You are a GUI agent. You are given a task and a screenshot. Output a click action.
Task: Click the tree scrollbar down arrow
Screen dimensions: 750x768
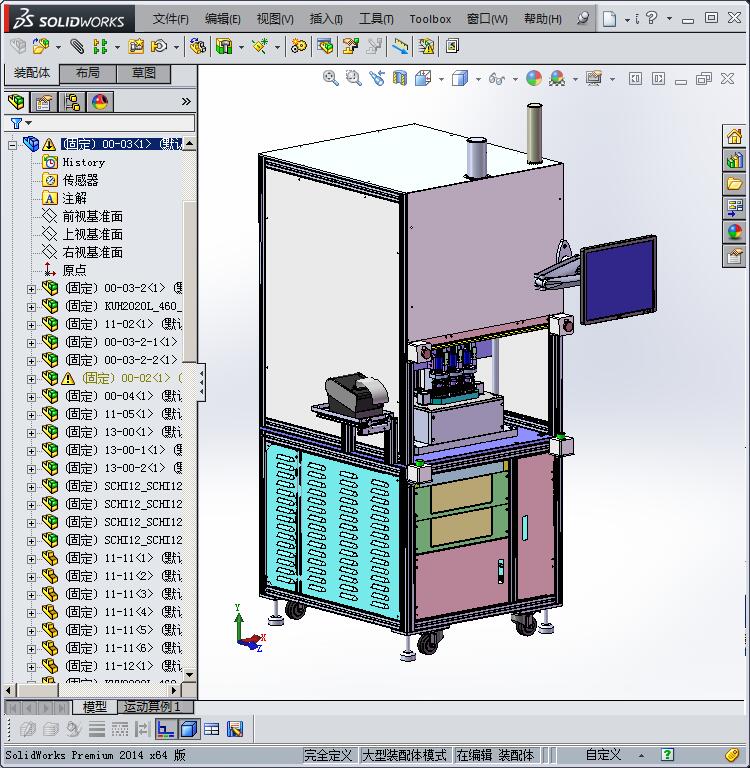pos(189,674)
